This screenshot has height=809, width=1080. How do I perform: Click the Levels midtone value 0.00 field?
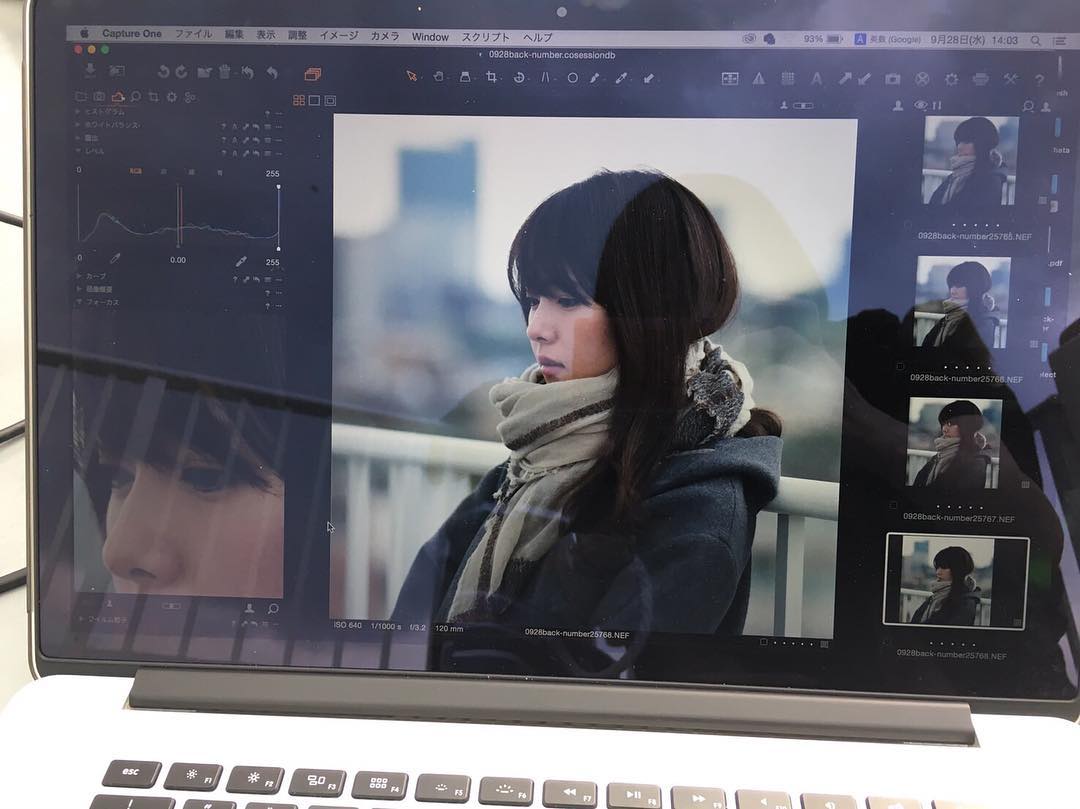click(178, 260)
